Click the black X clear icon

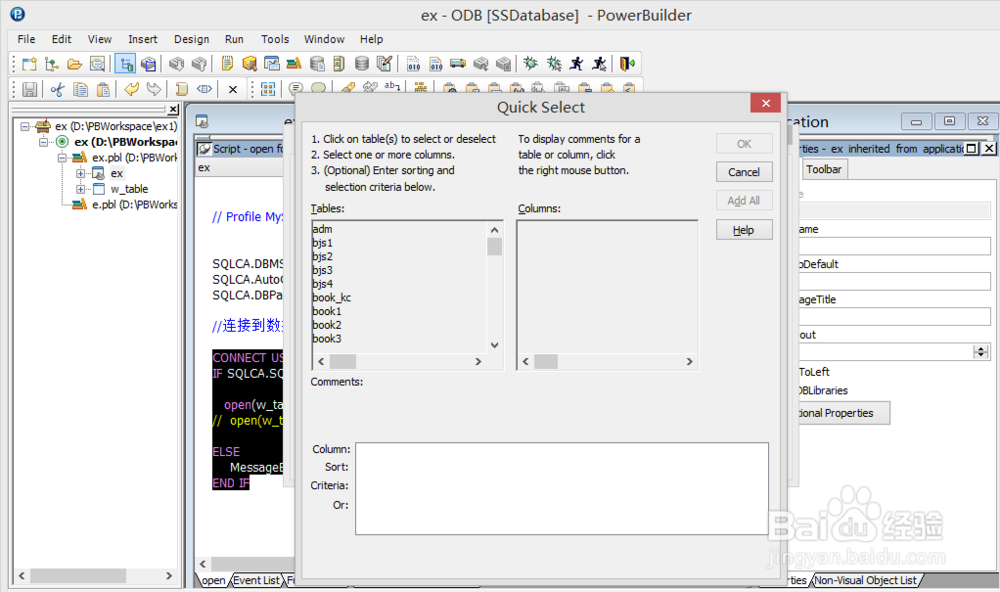[x=233, y=90]
